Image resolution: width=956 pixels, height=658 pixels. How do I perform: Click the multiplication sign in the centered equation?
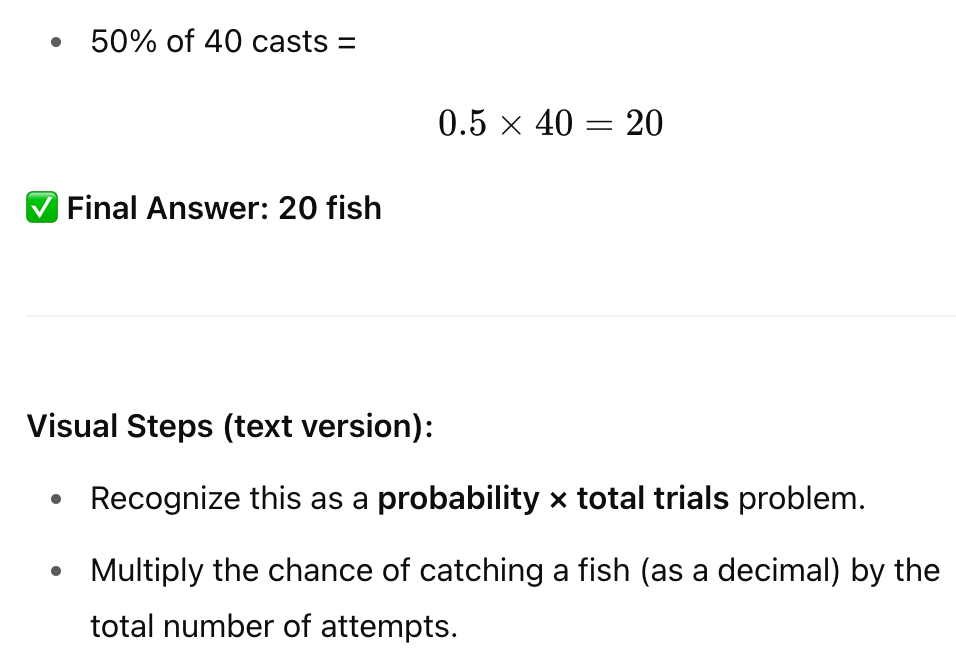(509, 125)
